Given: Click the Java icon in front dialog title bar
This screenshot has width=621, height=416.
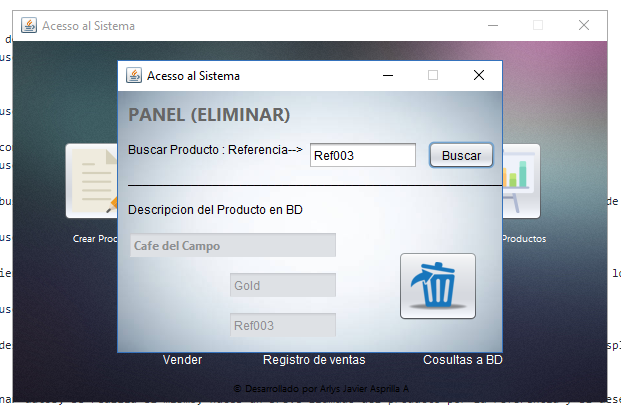Looking at the screenshot, I should [134, 75].
